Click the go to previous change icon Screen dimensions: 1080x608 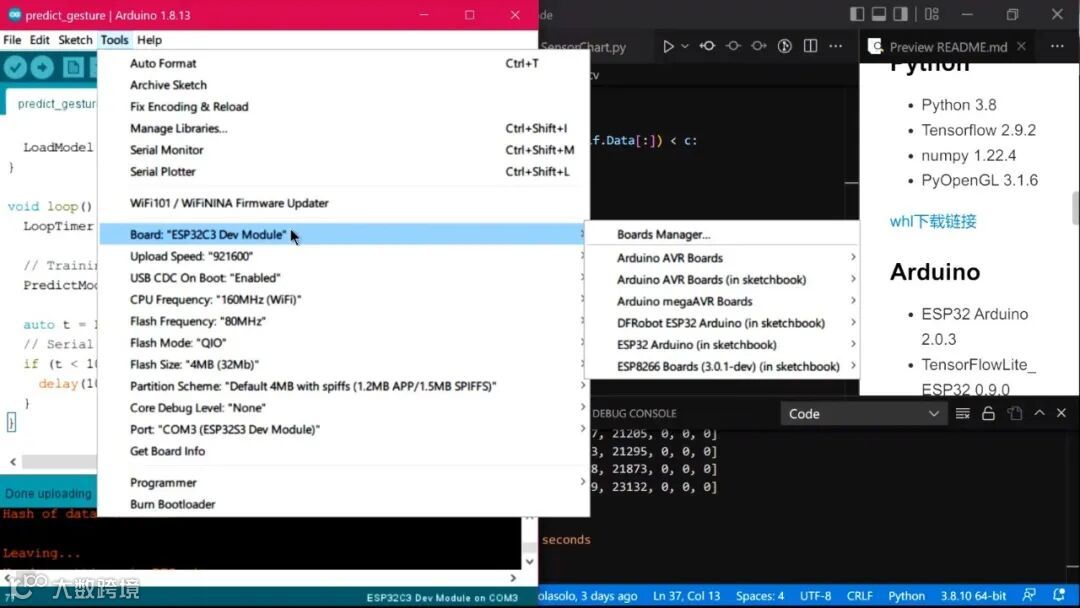707,46
